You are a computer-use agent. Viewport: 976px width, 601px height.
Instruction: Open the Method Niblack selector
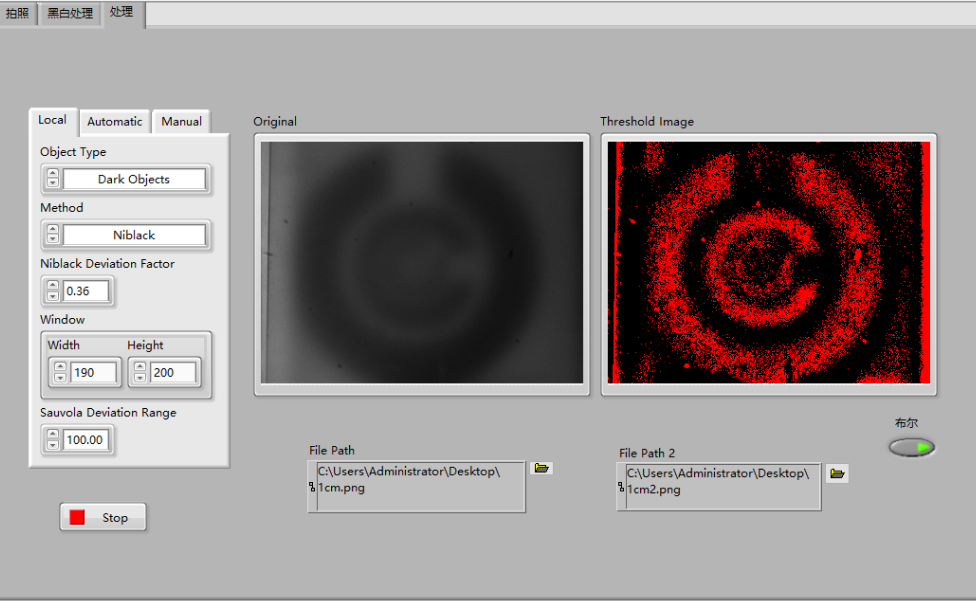tap(134, 235)
